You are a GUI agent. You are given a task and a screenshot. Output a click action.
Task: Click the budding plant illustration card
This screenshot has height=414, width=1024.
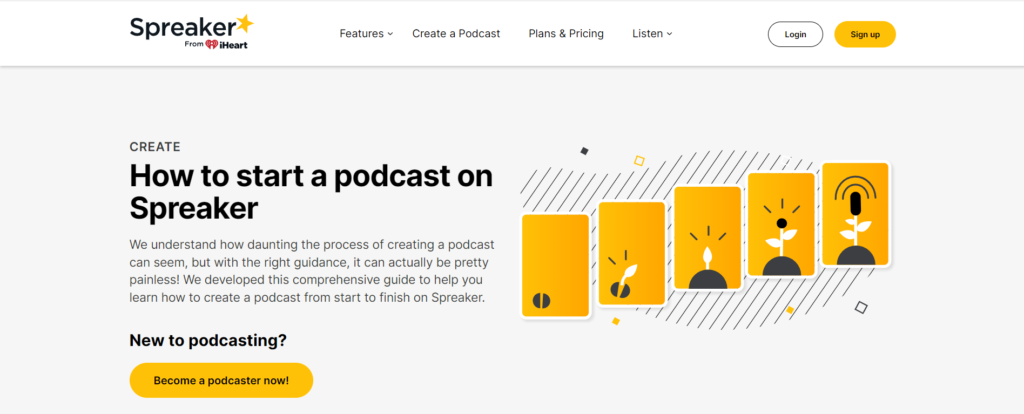[782, 224]
